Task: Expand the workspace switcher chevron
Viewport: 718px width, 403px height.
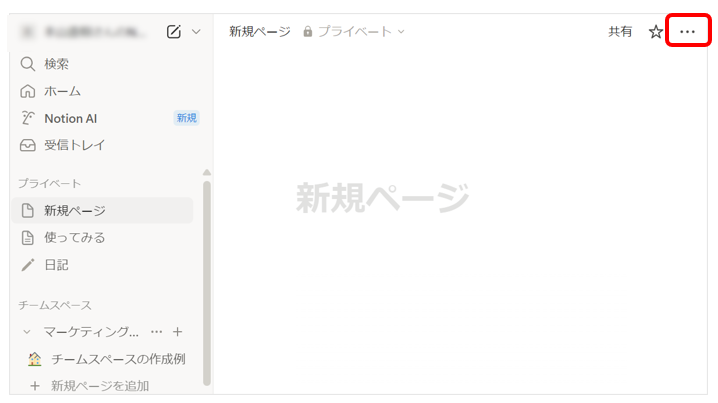Action: coord(196,32)
